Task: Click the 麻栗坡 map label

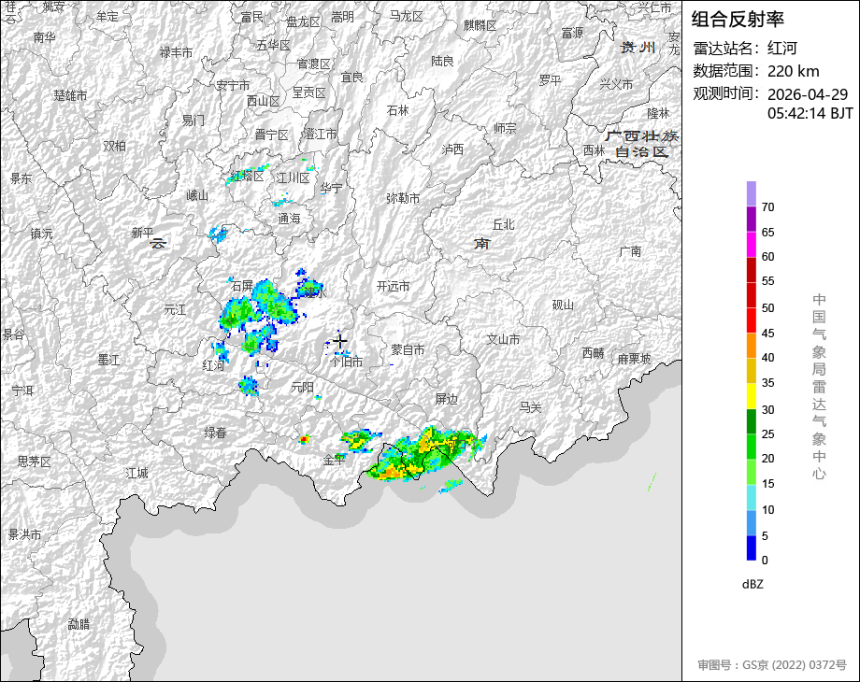Action: (635, 359)
